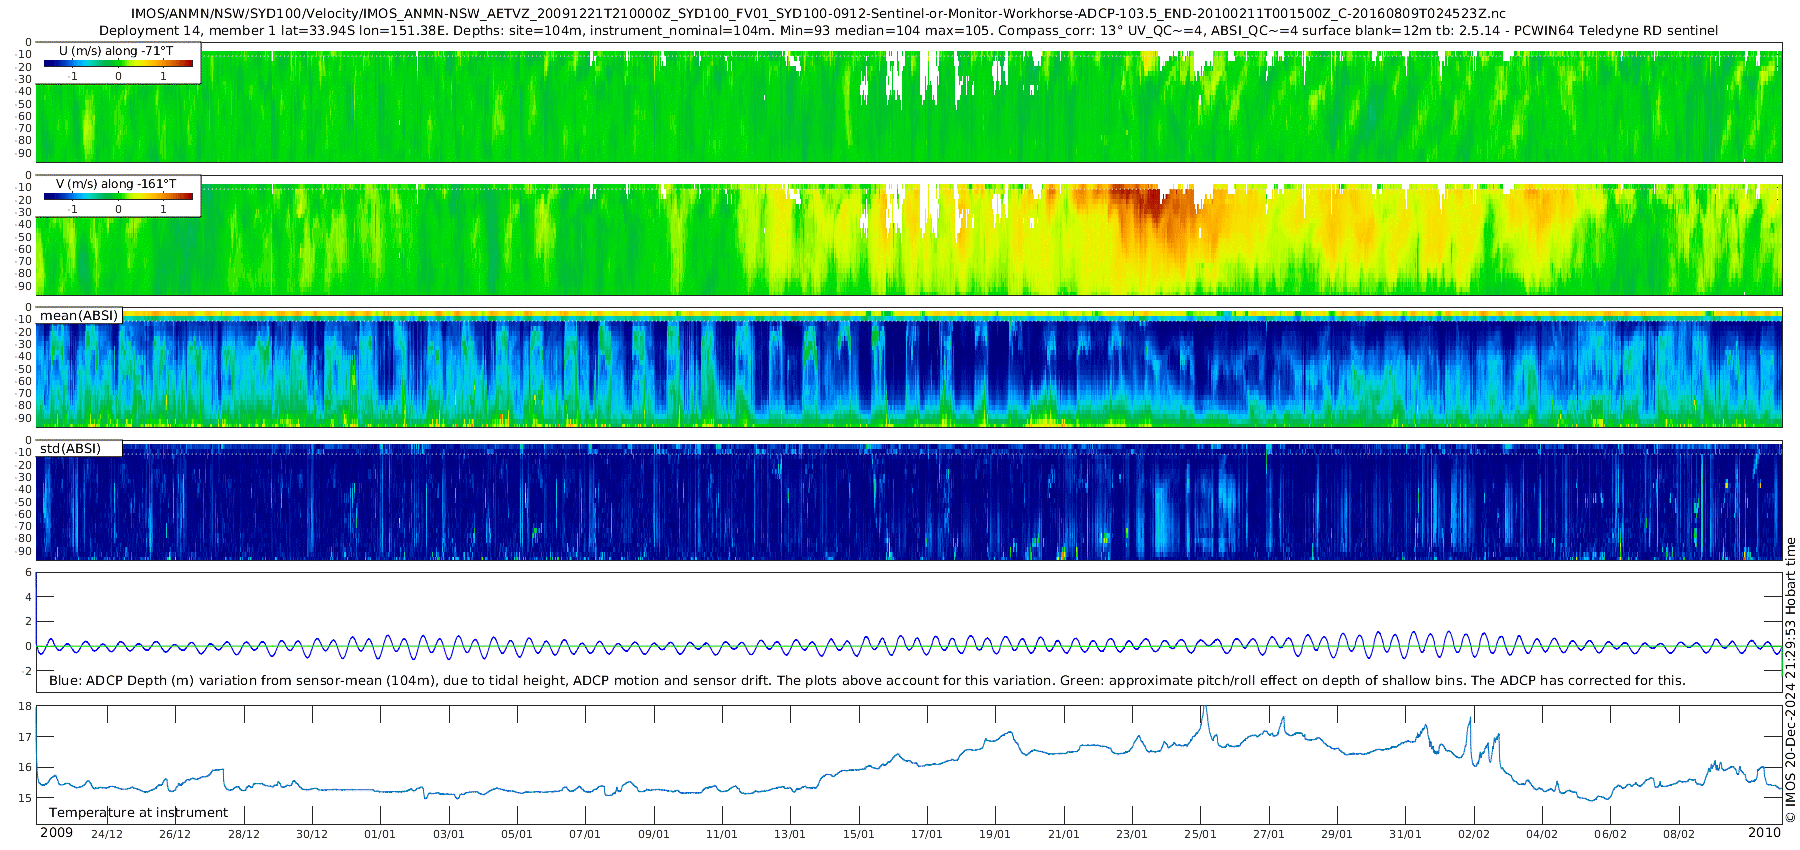Click the IMOS file path title
The width and height of the screenshot is (1800, 850).
(x=818, y=14)
